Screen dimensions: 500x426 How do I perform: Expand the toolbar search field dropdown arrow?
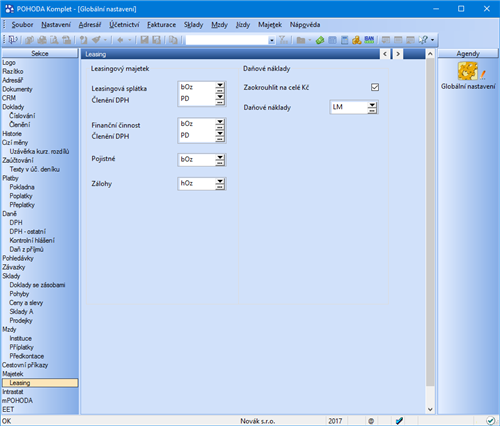pyautogui.click(x=272, y=40)
